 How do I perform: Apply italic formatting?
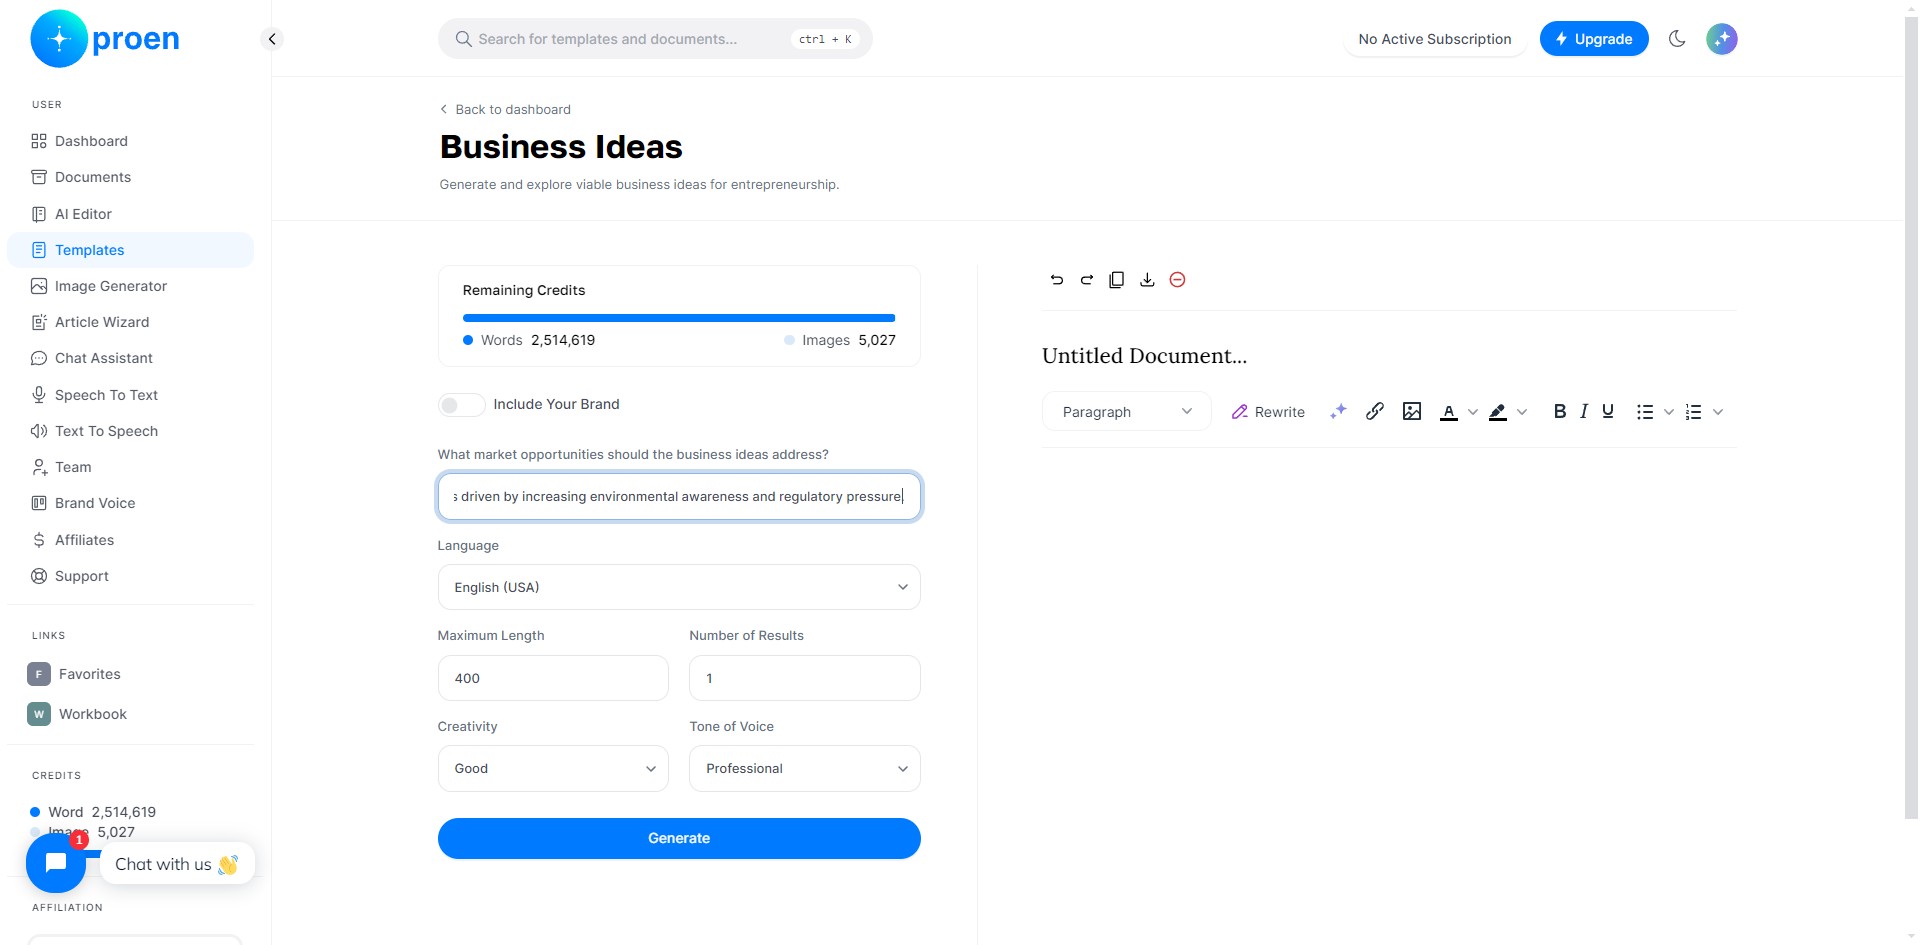pyautogui.click(x=1584, y=411)
